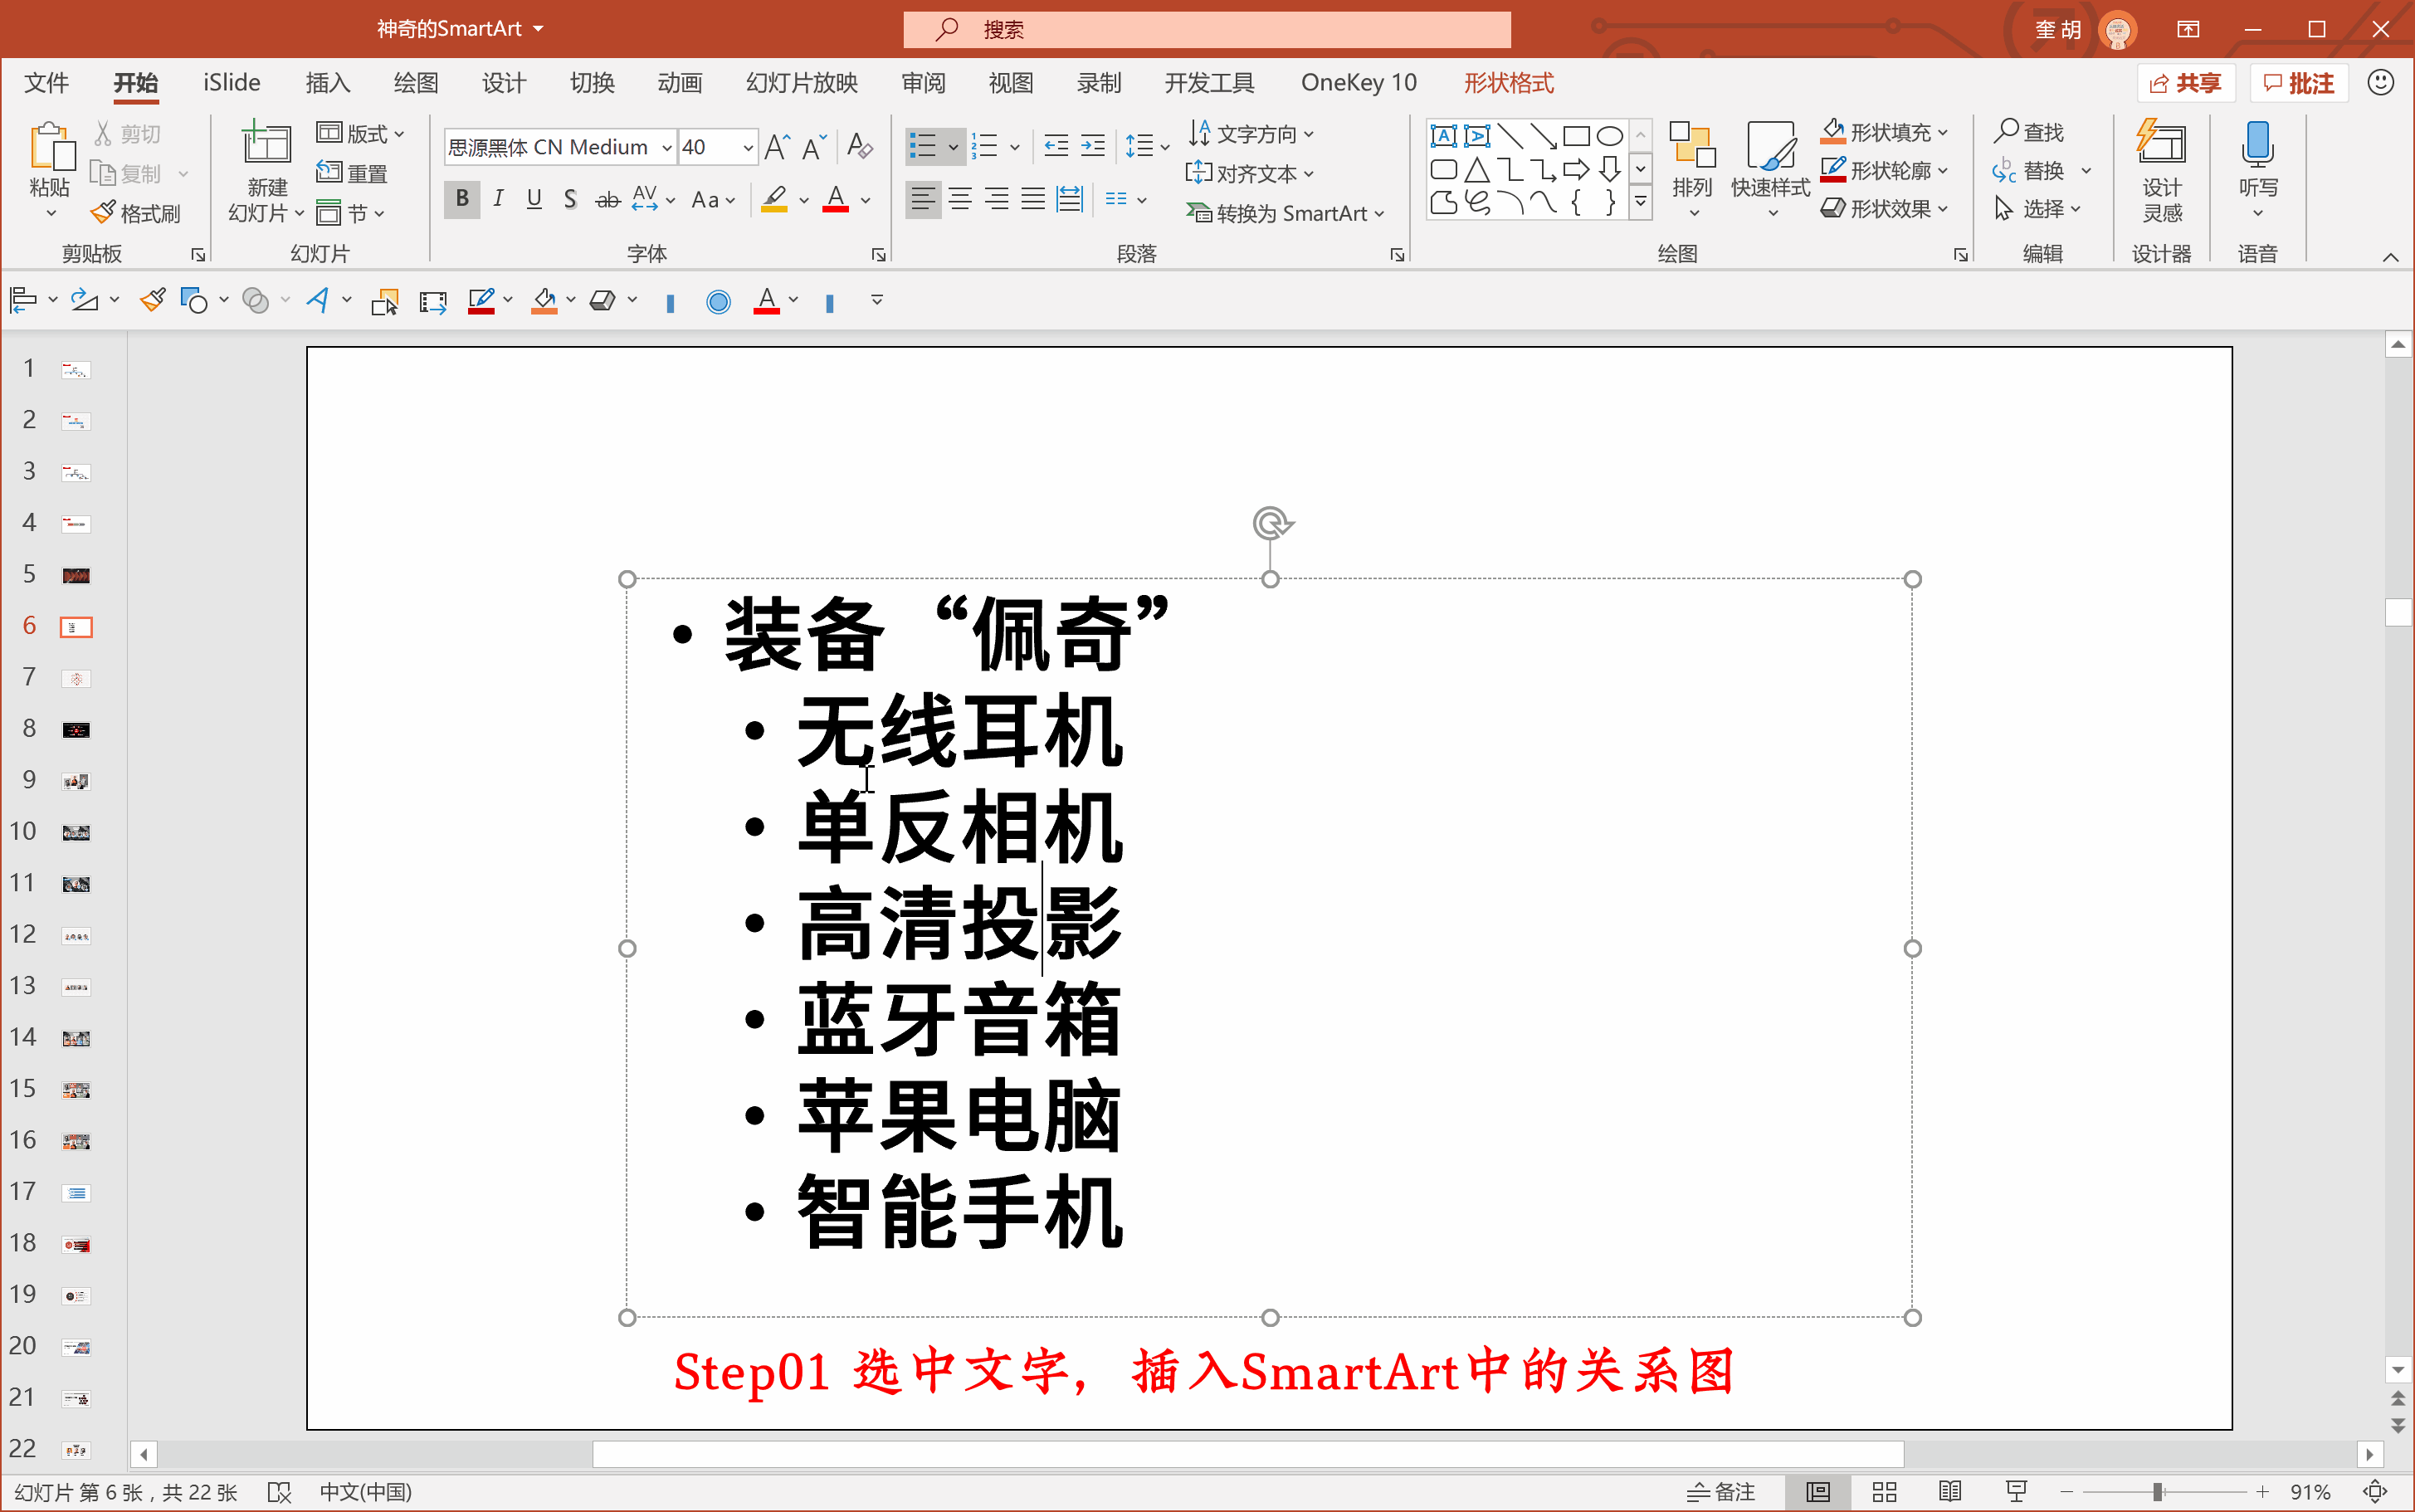Click the strikethrough icon
This screenshot has width=2415, height=1512.
coord(607,199)
